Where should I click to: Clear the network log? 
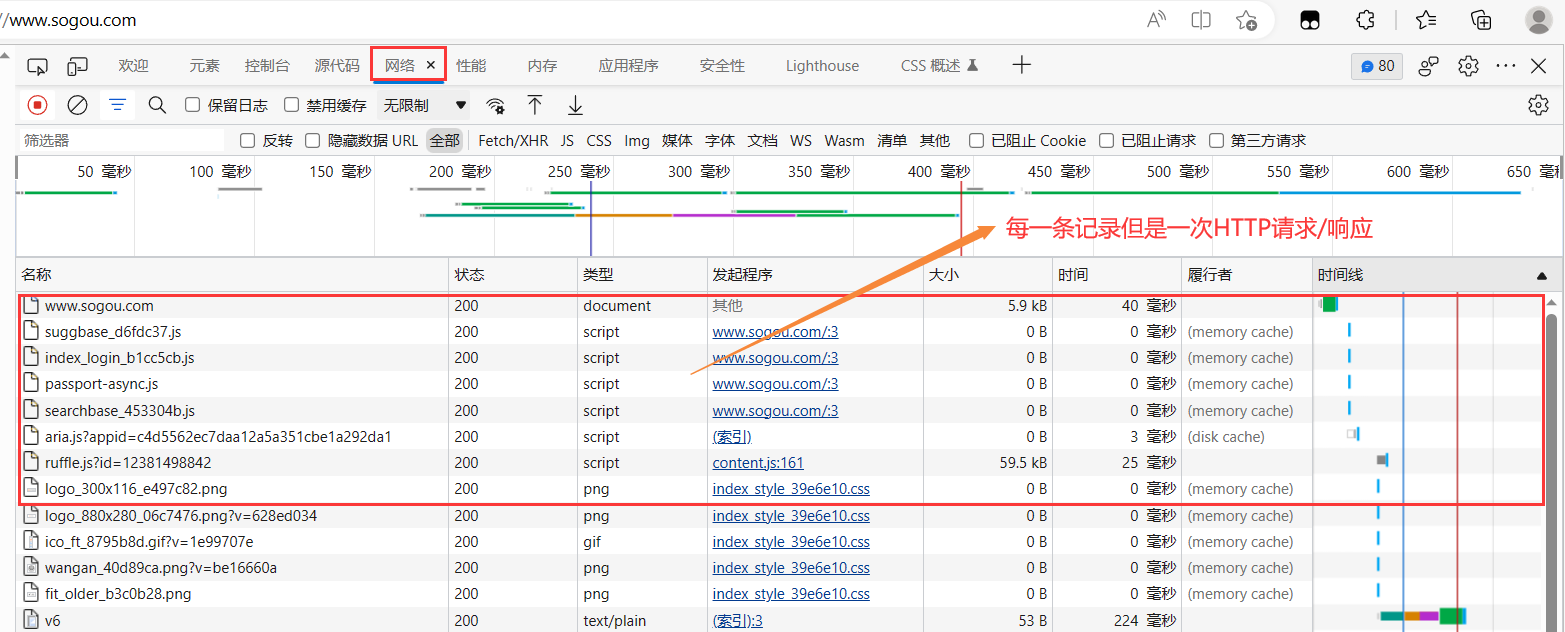[x=77, y=104]
